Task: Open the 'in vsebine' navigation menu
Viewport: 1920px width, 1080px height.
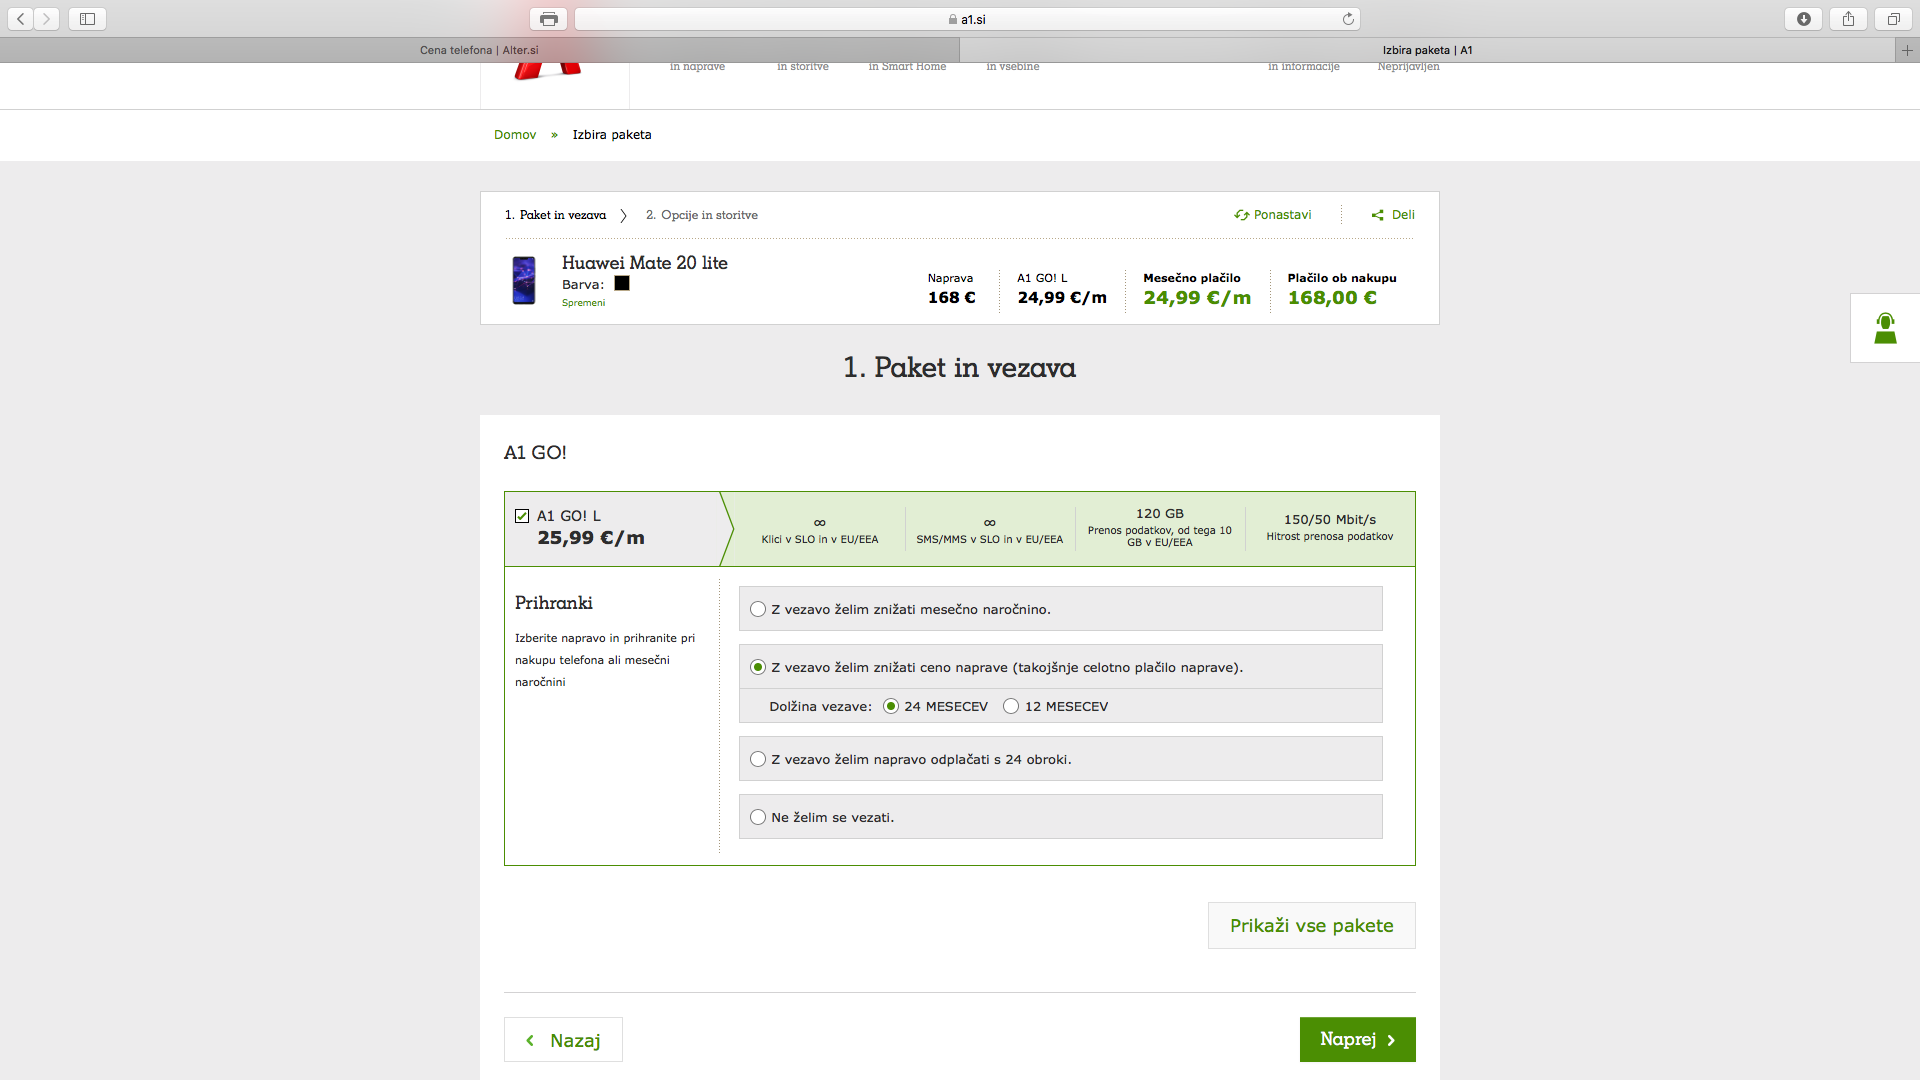Action: (1013, 66)
